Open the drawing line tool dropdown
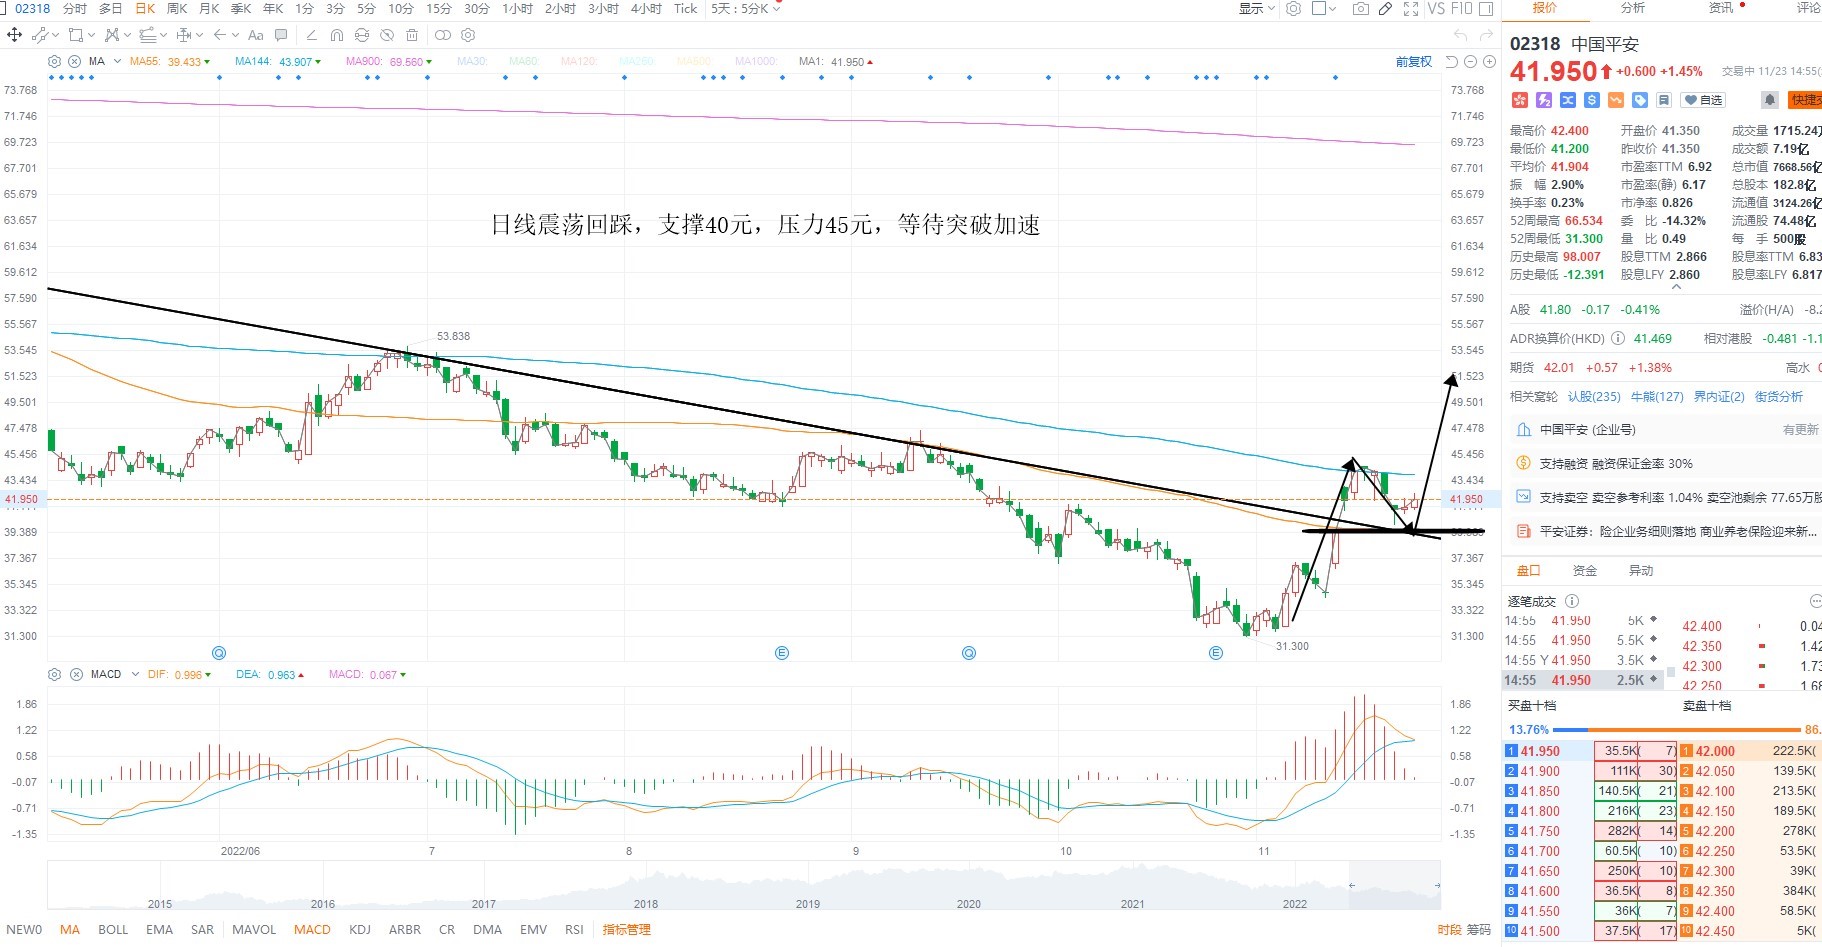Image resolution: width=1822 pixels, height=947 pixels. (x=55, y=35)
